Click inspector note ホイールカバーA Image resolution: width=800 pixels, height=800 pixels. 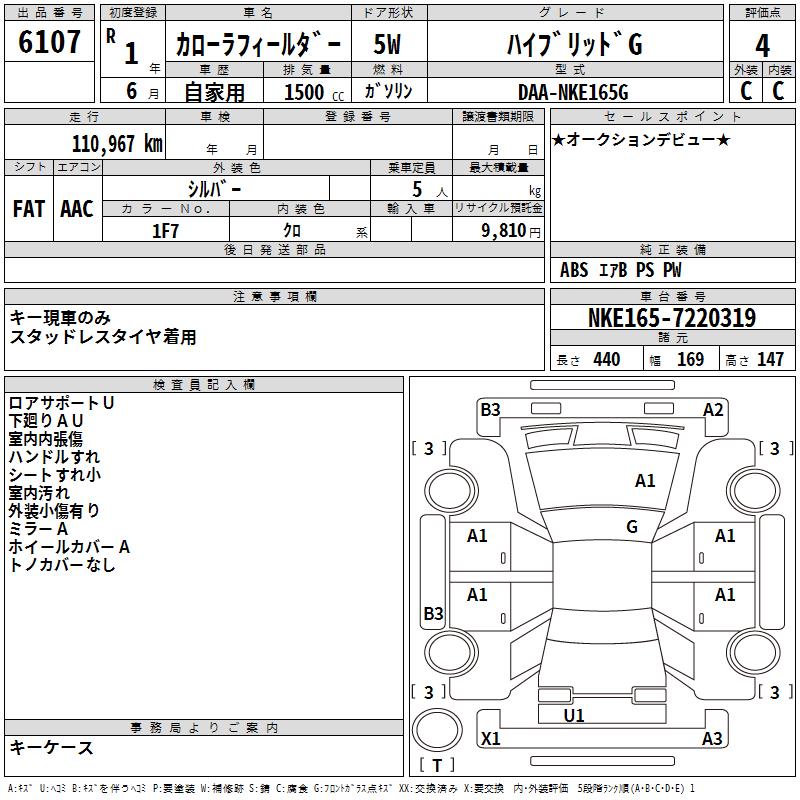69,546
